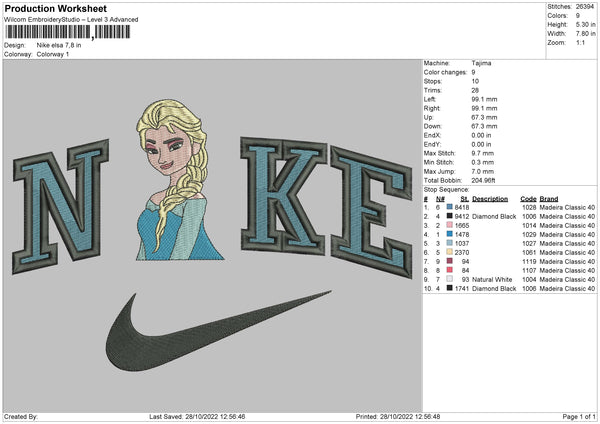The width and height of the screenshot is (600, 424).
Task: Click the embroidered letter E
Action: pyautogui.click(x=372, y=211)
